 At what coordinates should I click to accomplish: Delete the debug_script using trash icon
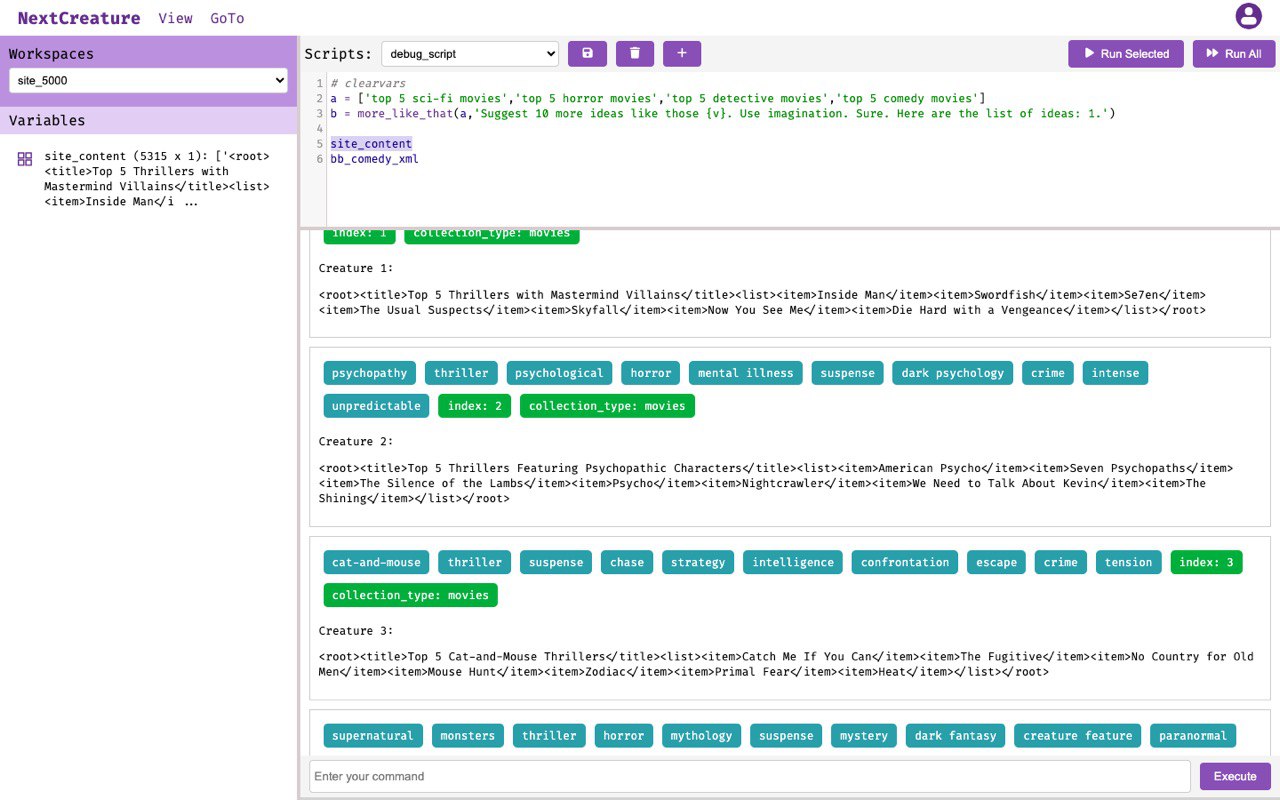pyautogui.click(x=635, y=53)
